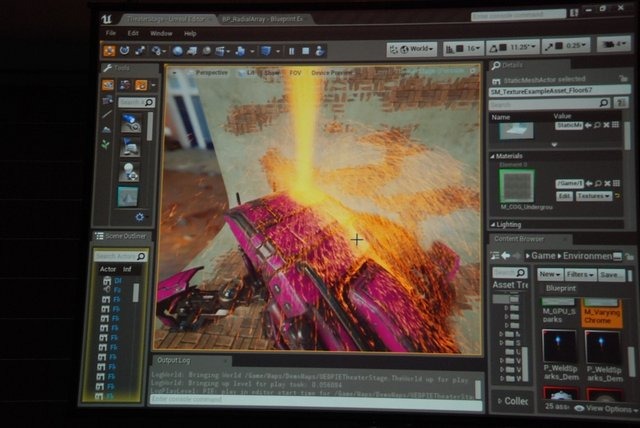The width and height of the screenshot is (640, 428).
Task: Go back in Content Browser history
Action: point(506,256)
